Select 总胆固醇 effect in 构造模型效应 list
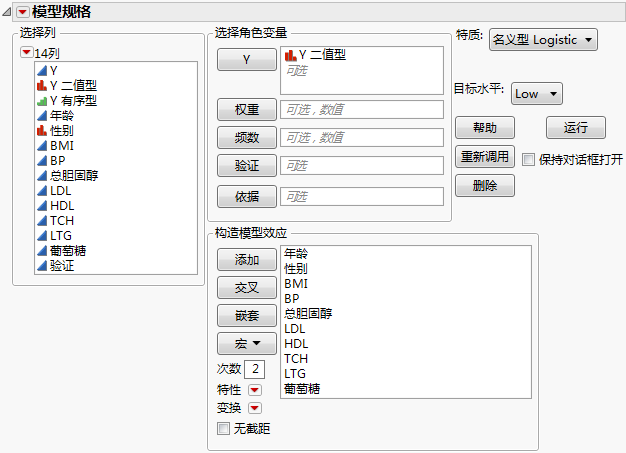This screenshot has height=453, width=626. 406,314
